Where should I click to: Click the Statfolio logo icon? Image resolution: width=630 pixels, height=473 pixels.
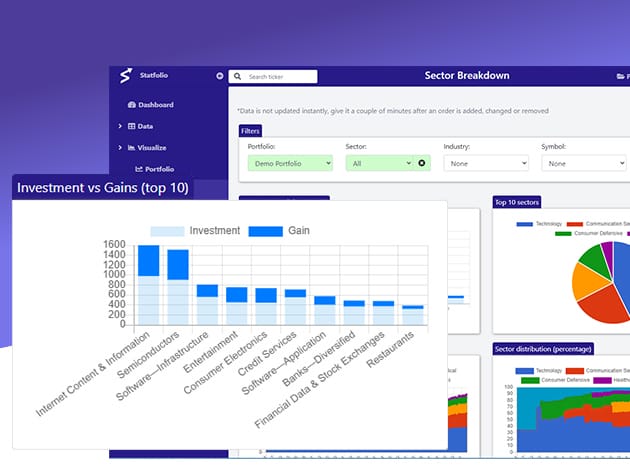(125, 76)
